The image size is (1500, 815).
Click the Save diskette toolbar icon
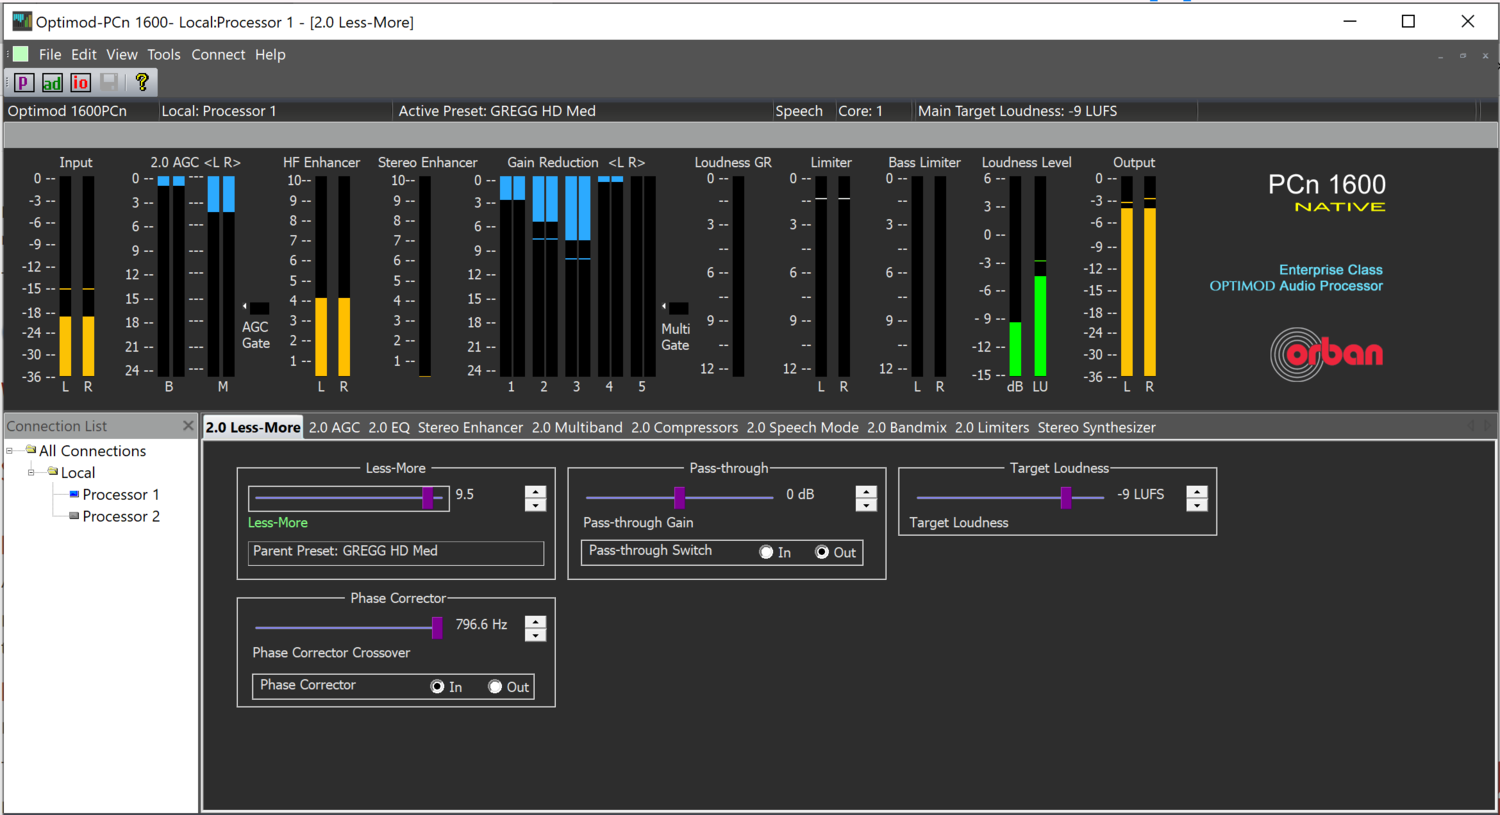(108, 83)
